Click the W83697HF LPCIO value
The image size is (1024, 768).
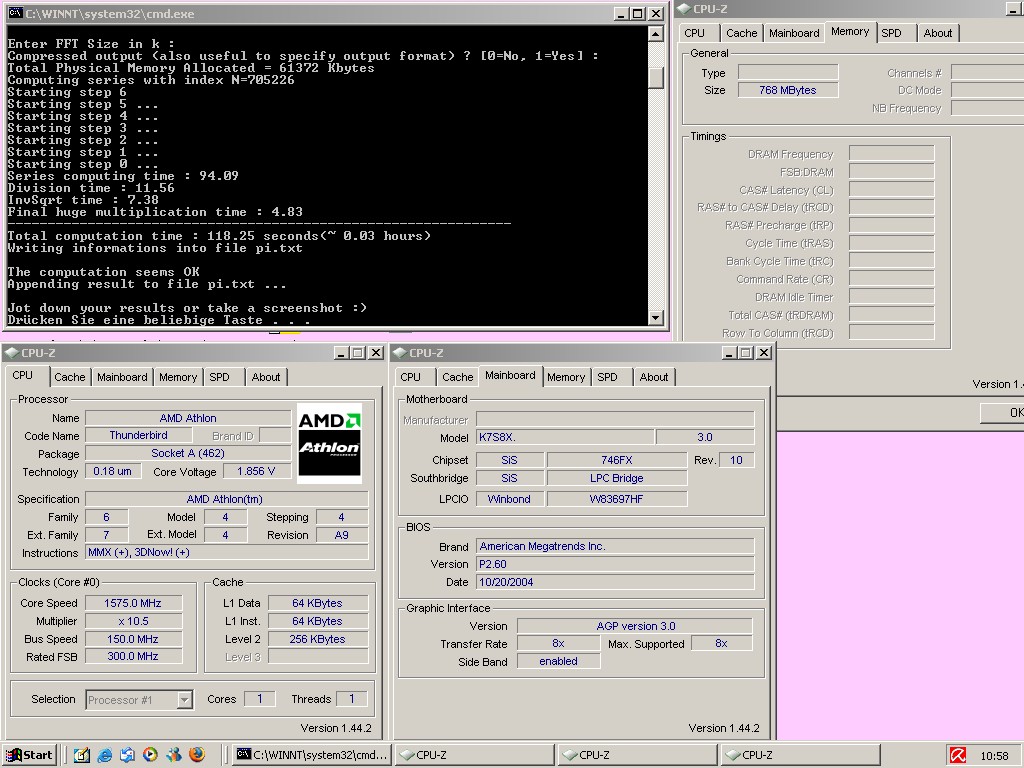(616, 499)
